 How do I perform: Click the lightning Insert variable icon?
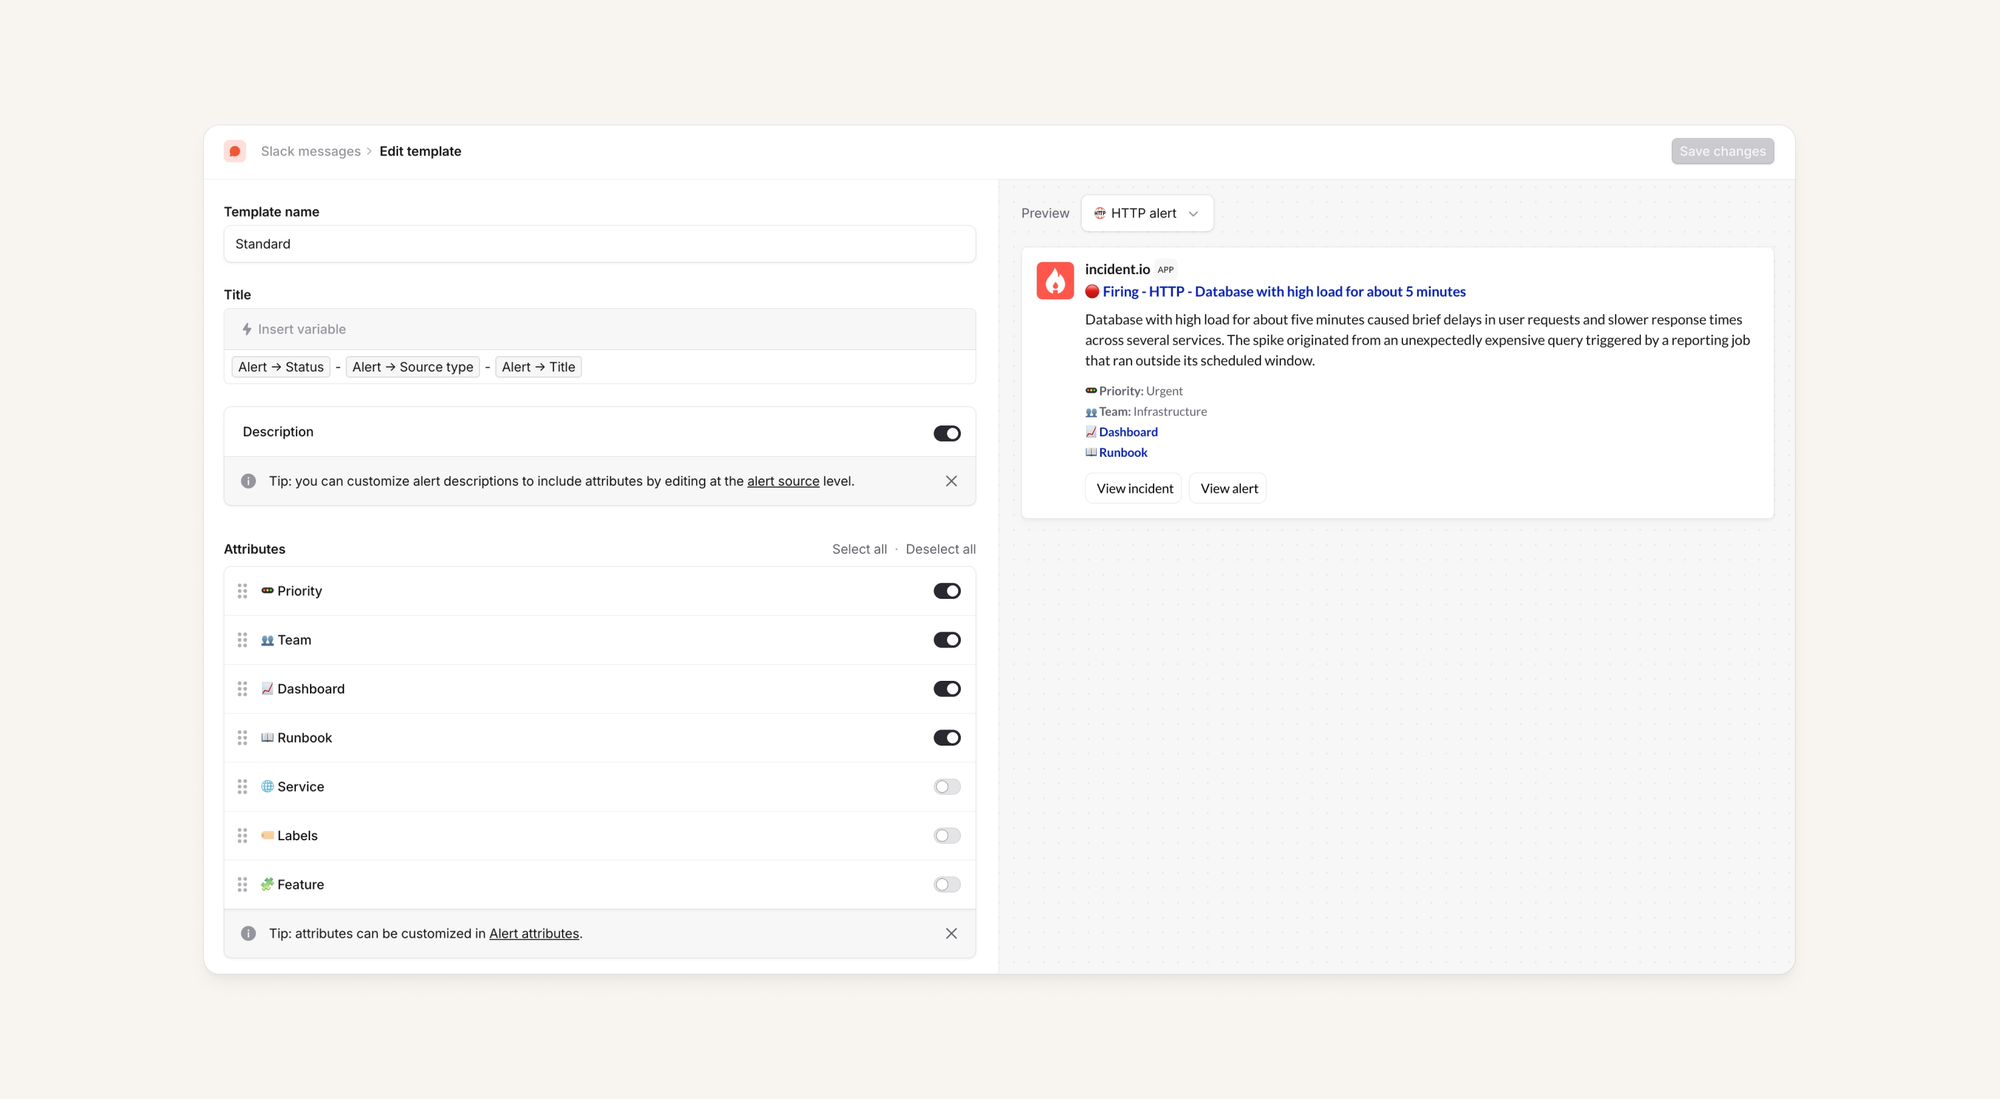coord(247,329)
